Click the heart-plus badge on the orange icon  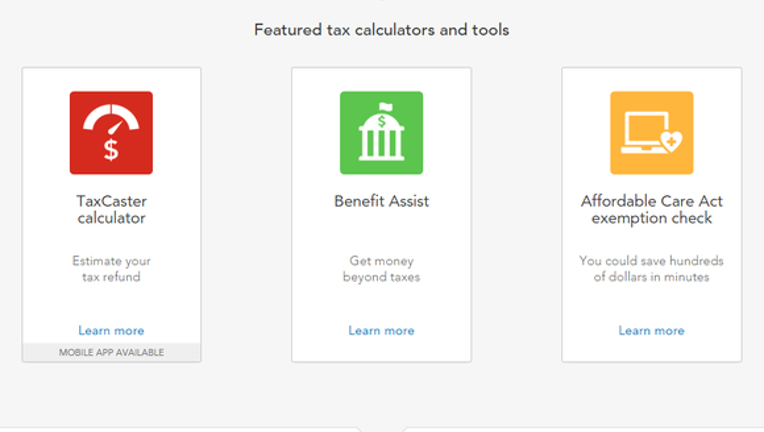[672, 141]
